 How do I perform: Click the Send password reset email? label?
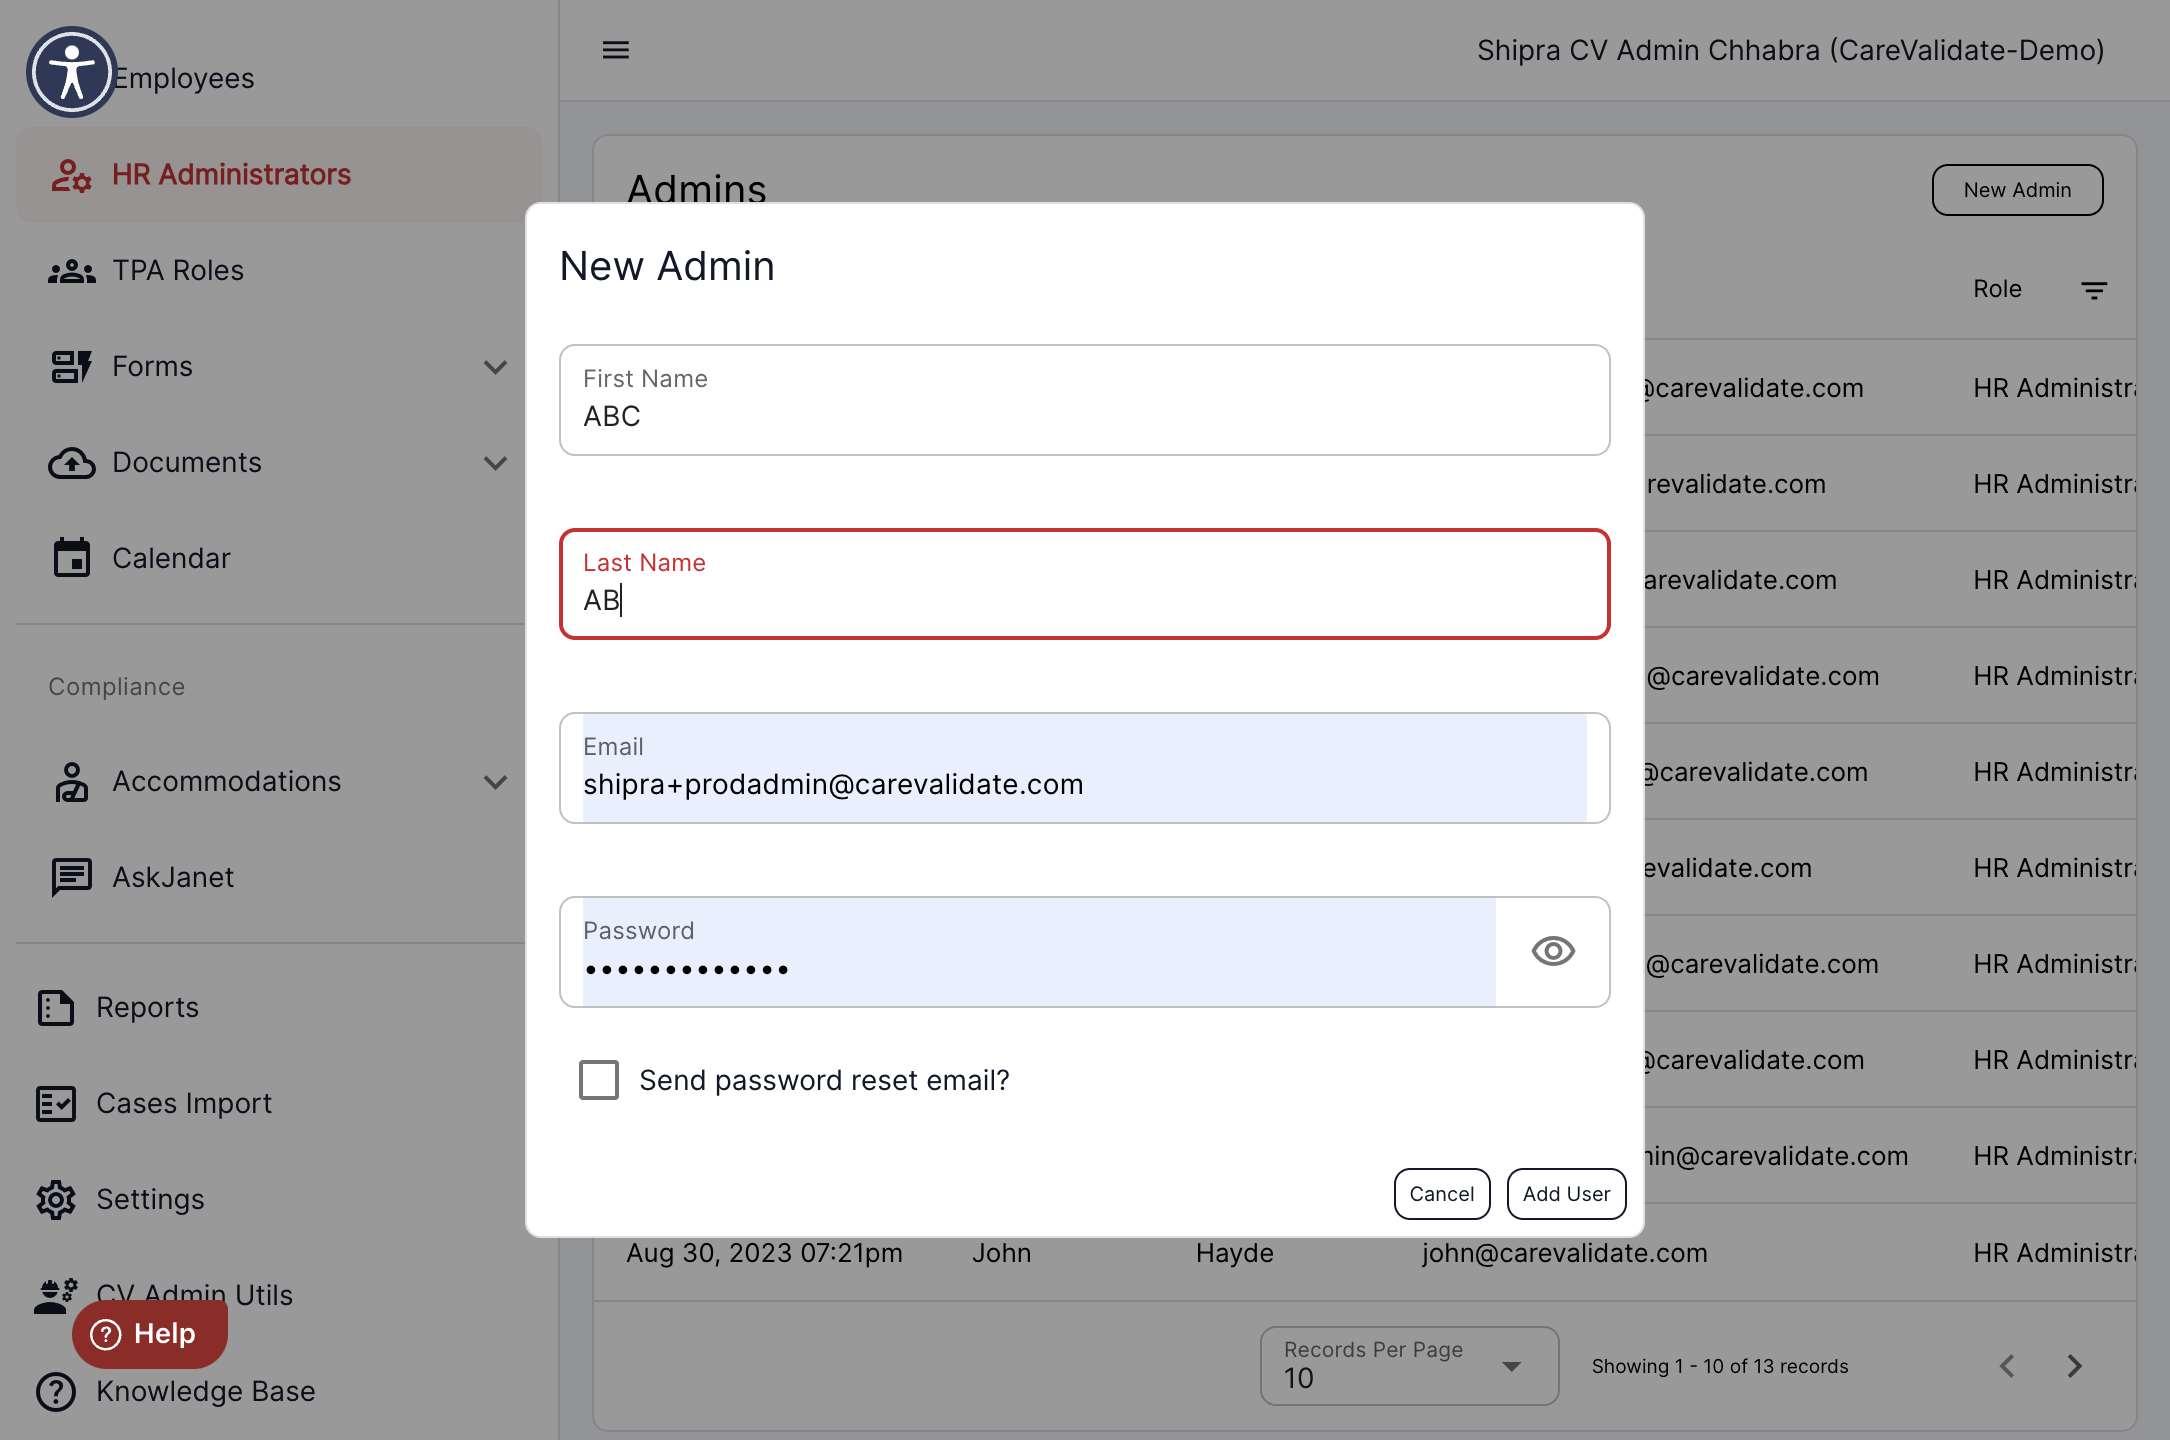pyautogui.click(x=824, y=1081)
